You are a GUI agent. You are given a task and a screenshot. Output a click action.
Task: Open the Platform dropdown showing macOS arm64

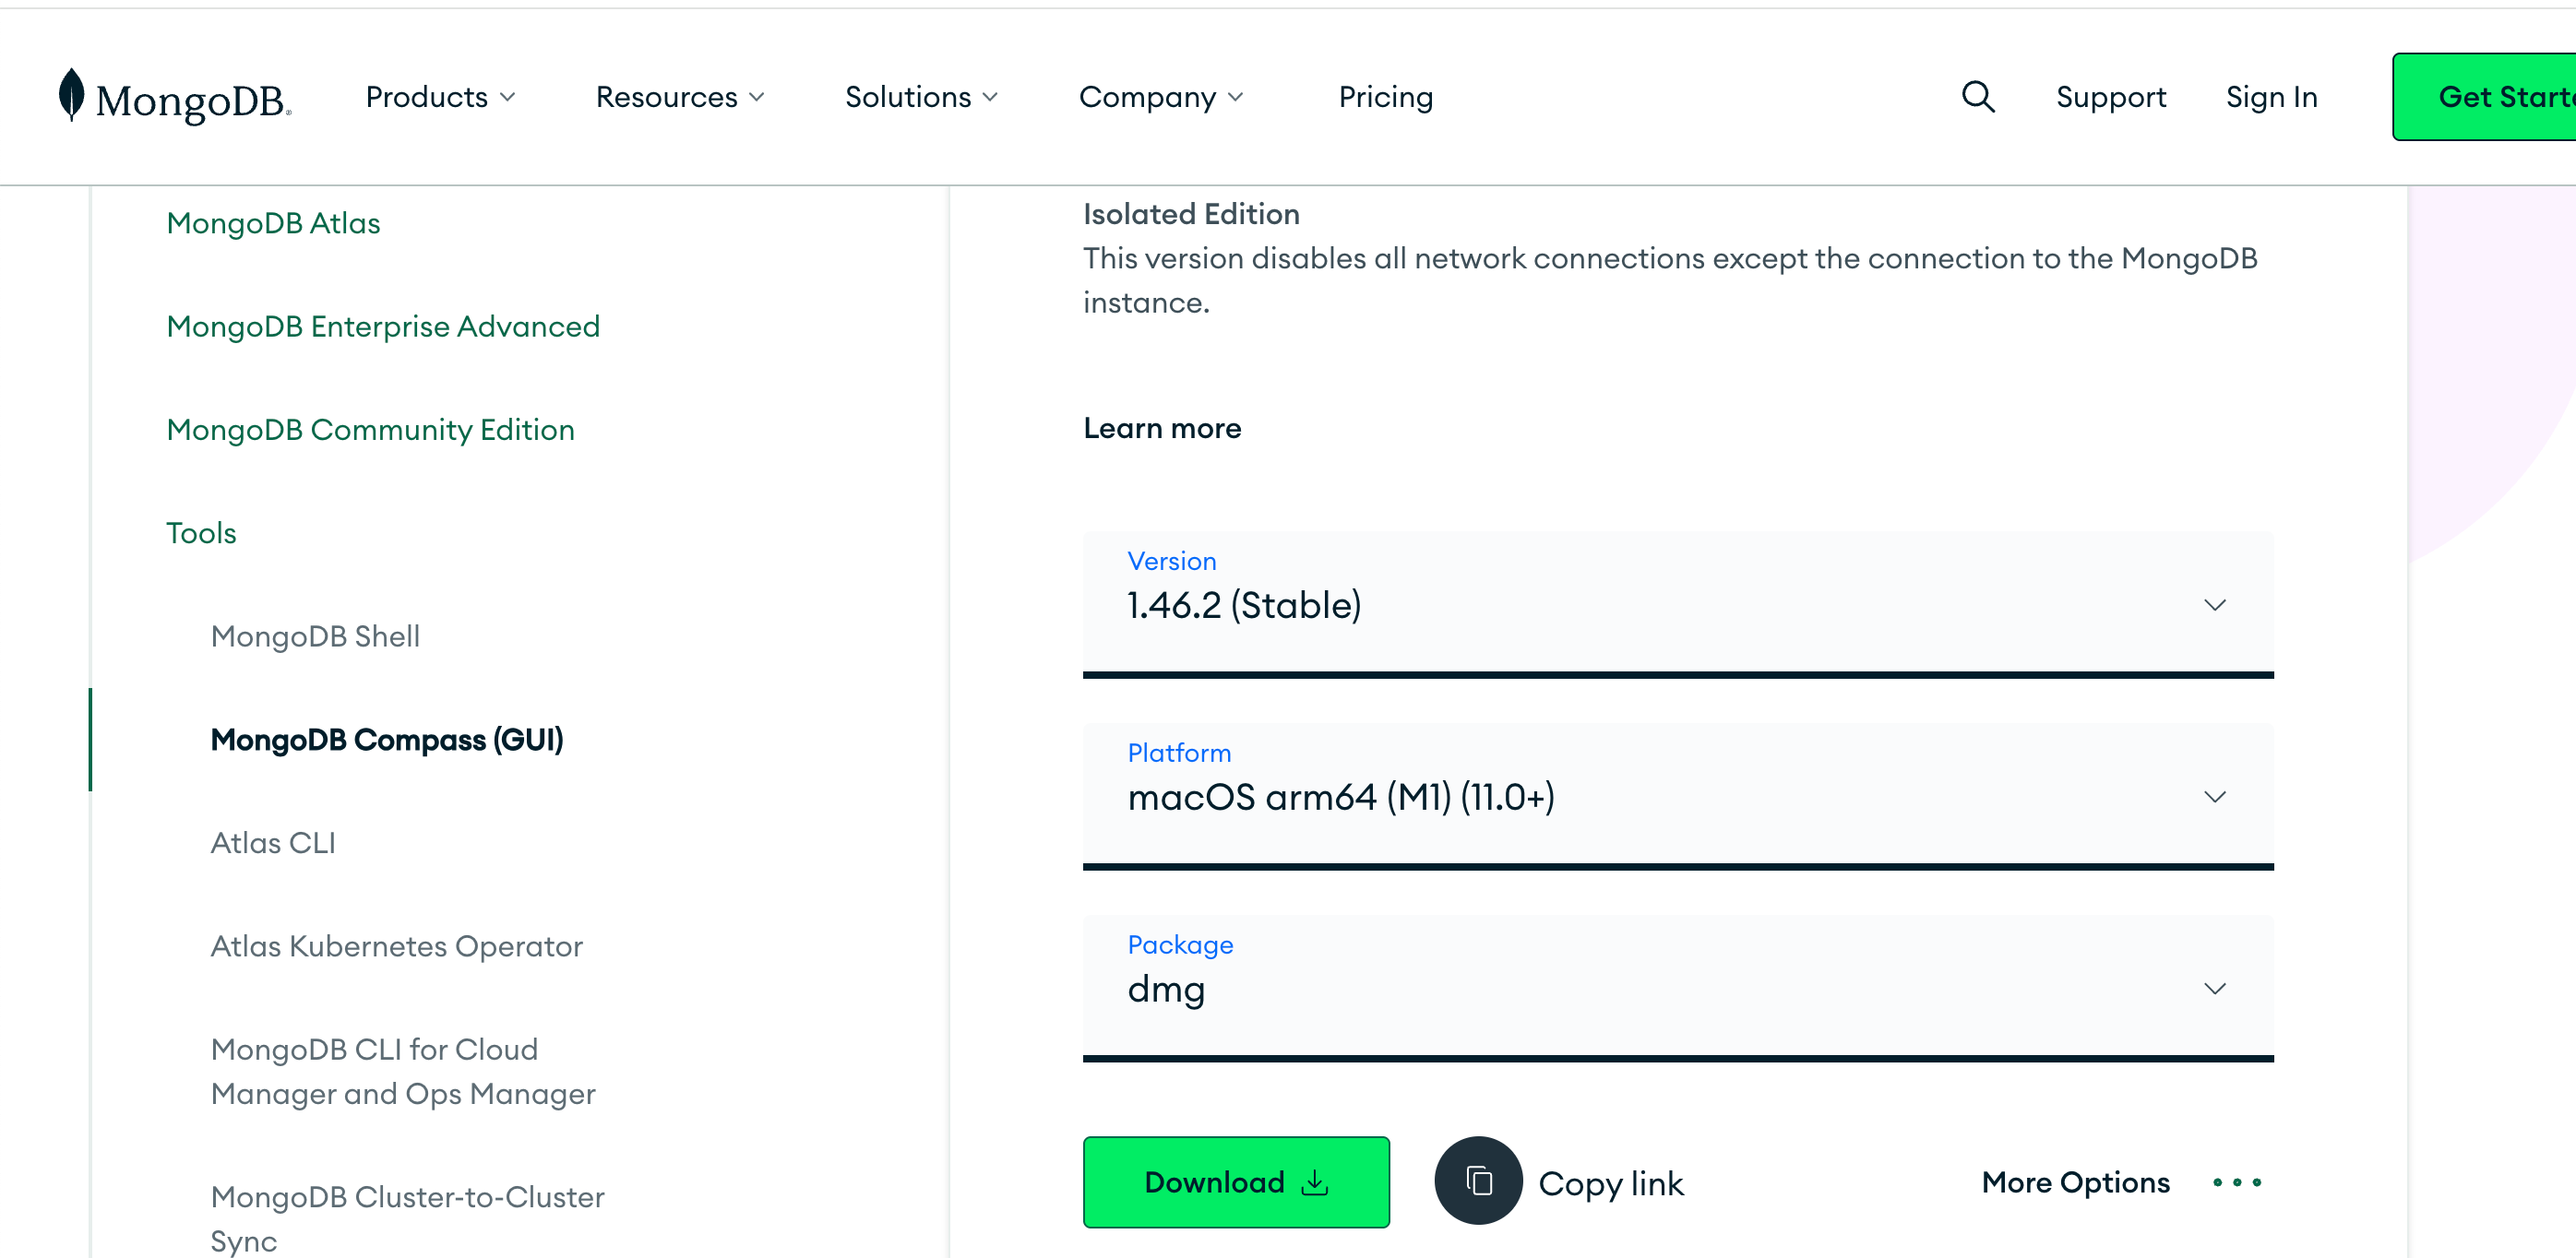[x=1677, y=796]
